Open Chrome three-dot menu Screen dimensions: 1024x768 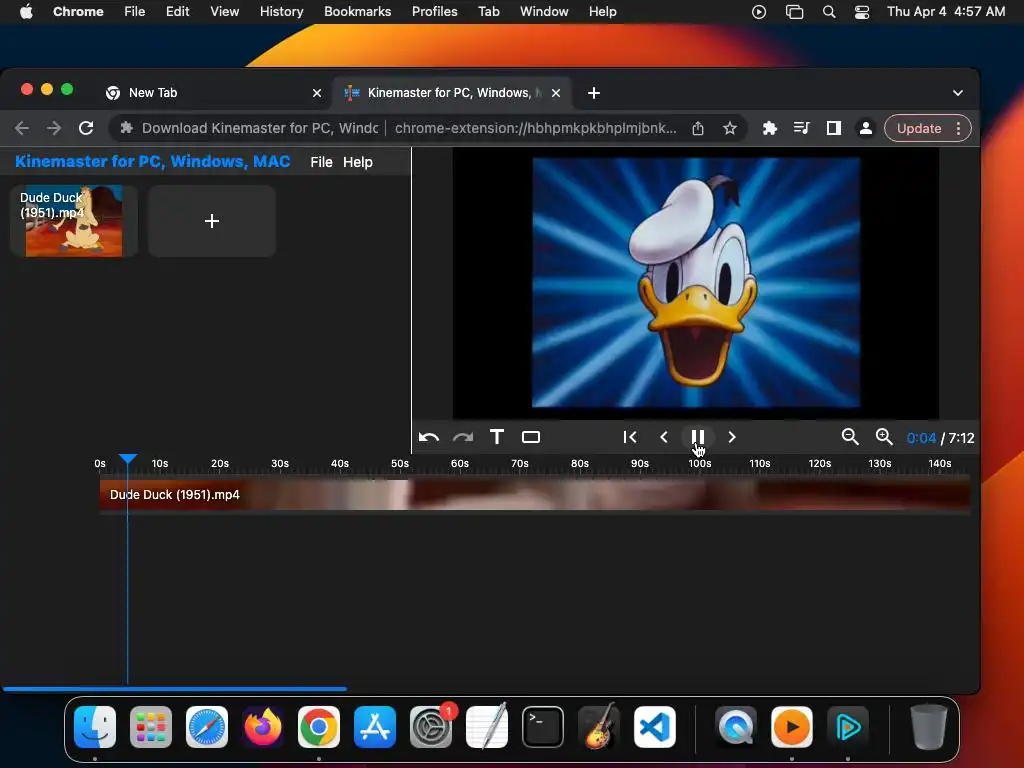tap(958, 128)
